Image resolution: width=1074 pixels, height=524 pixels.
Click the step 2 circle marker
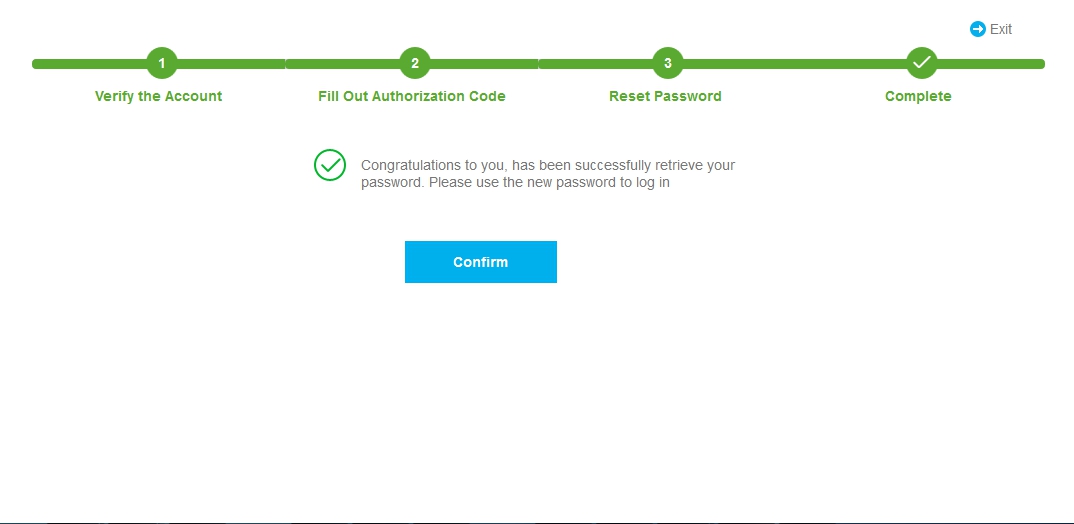(x=414, y=64)
